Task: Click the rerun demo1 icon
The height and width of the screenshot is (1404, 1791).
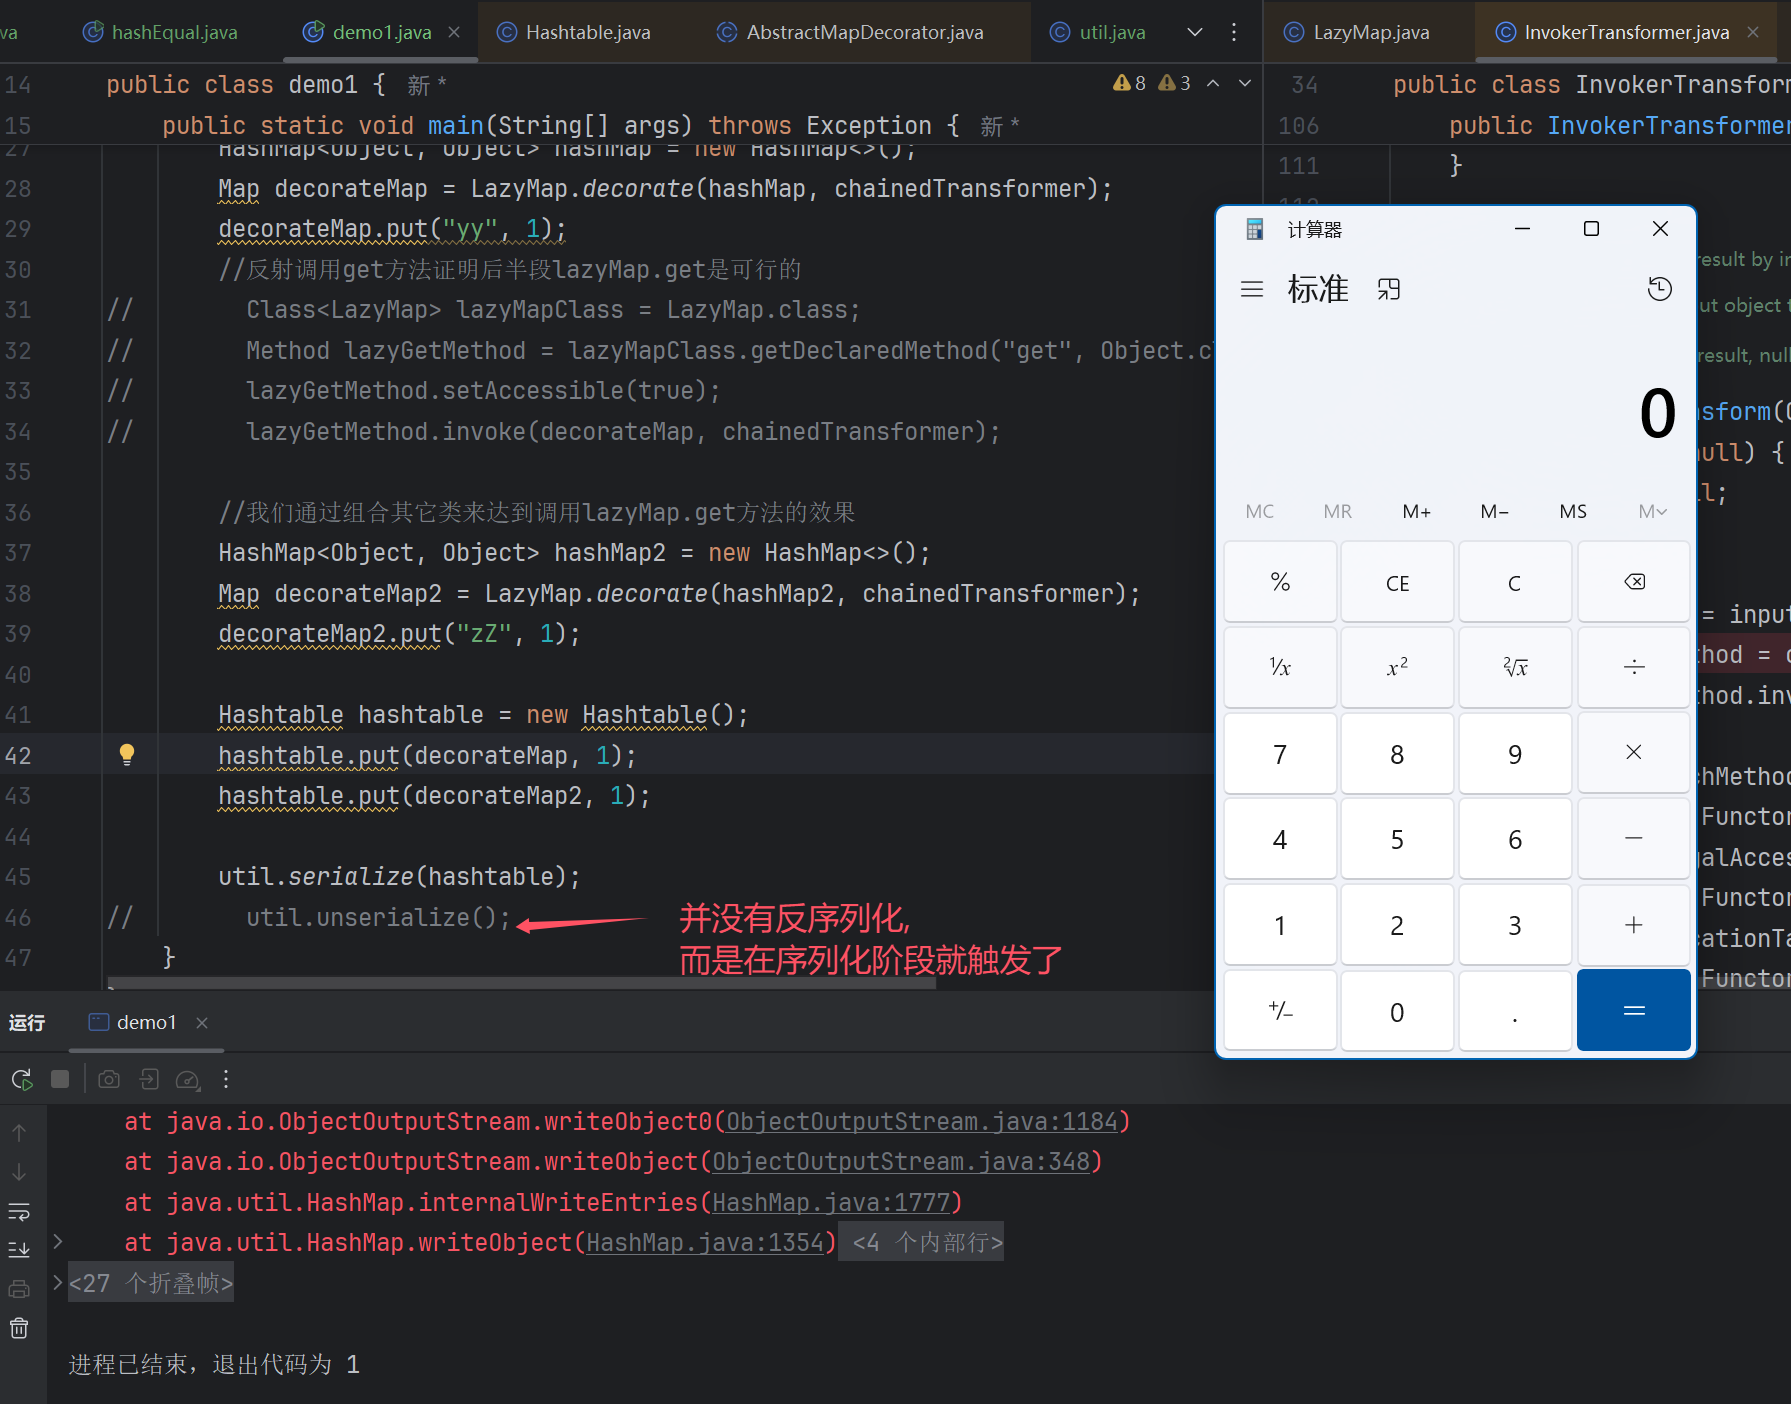Action: click(21, 1079)
